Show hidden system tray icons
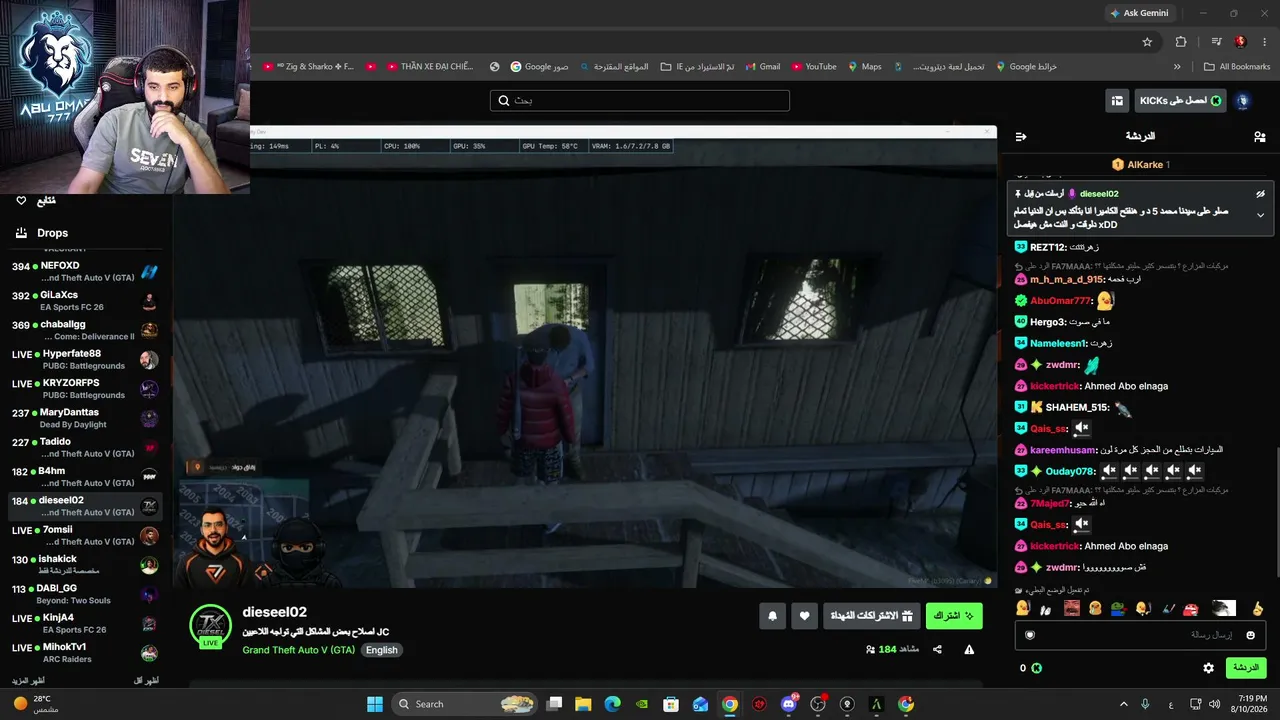 pos(1123,704)
